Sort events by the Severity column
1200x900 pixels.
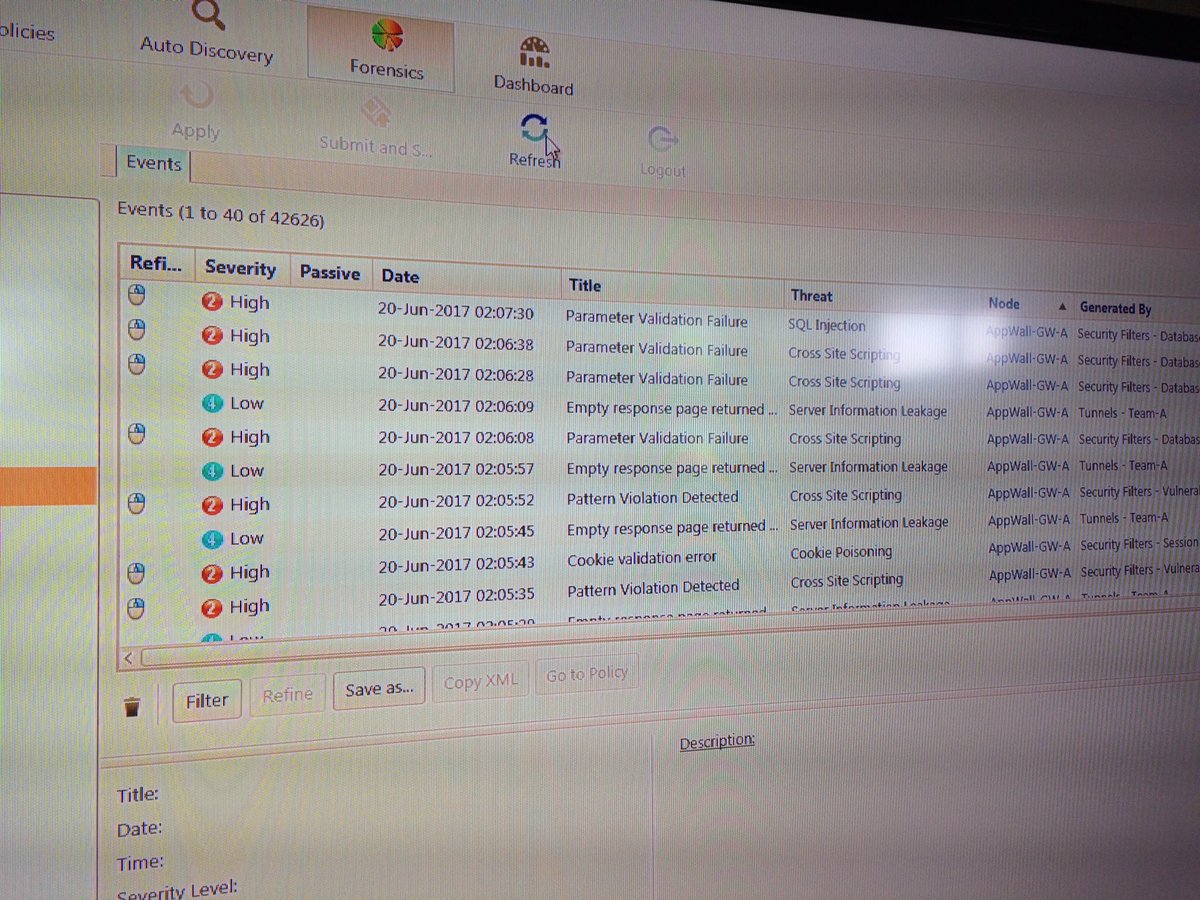point(240,268)
